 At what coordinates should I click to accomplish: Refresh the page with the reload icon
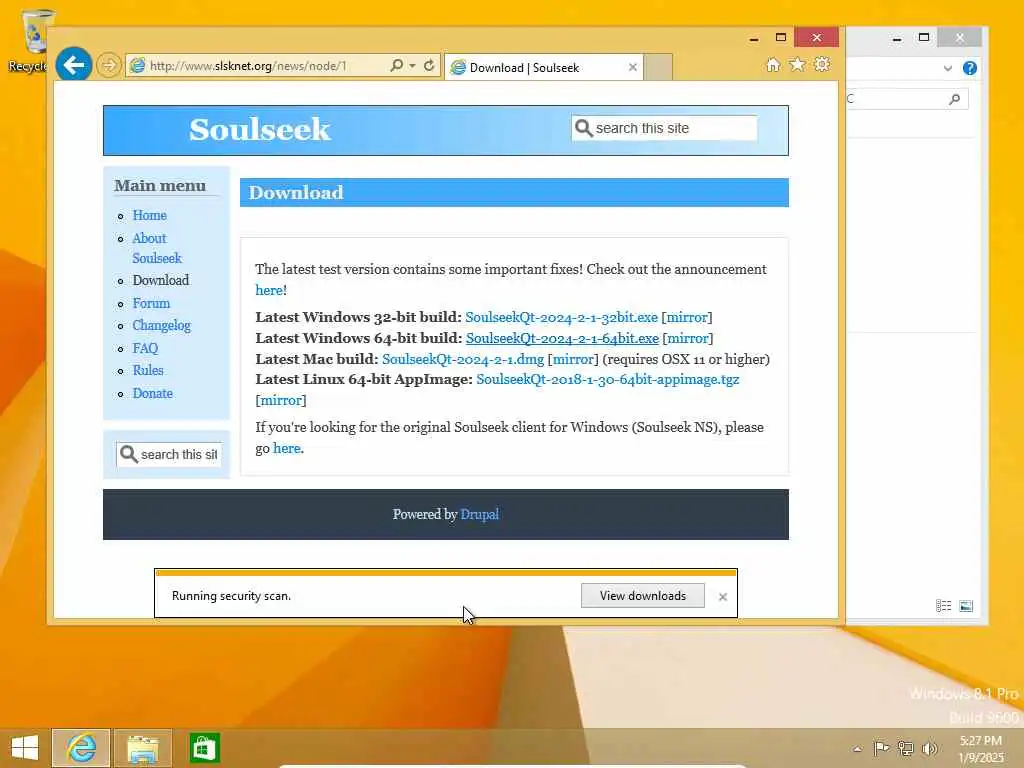pyautogui.click(x=429, y=65)
